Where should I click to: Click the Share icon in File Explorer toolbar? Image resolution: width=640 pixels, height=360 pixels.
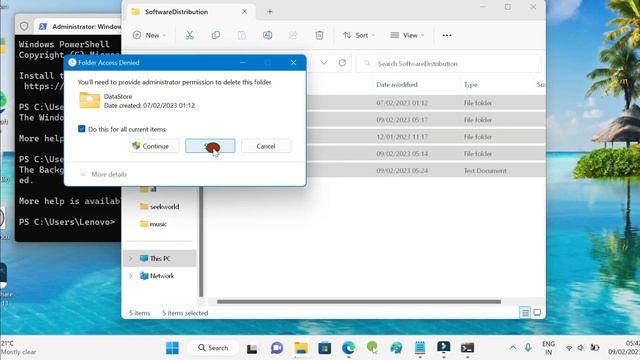293,35
